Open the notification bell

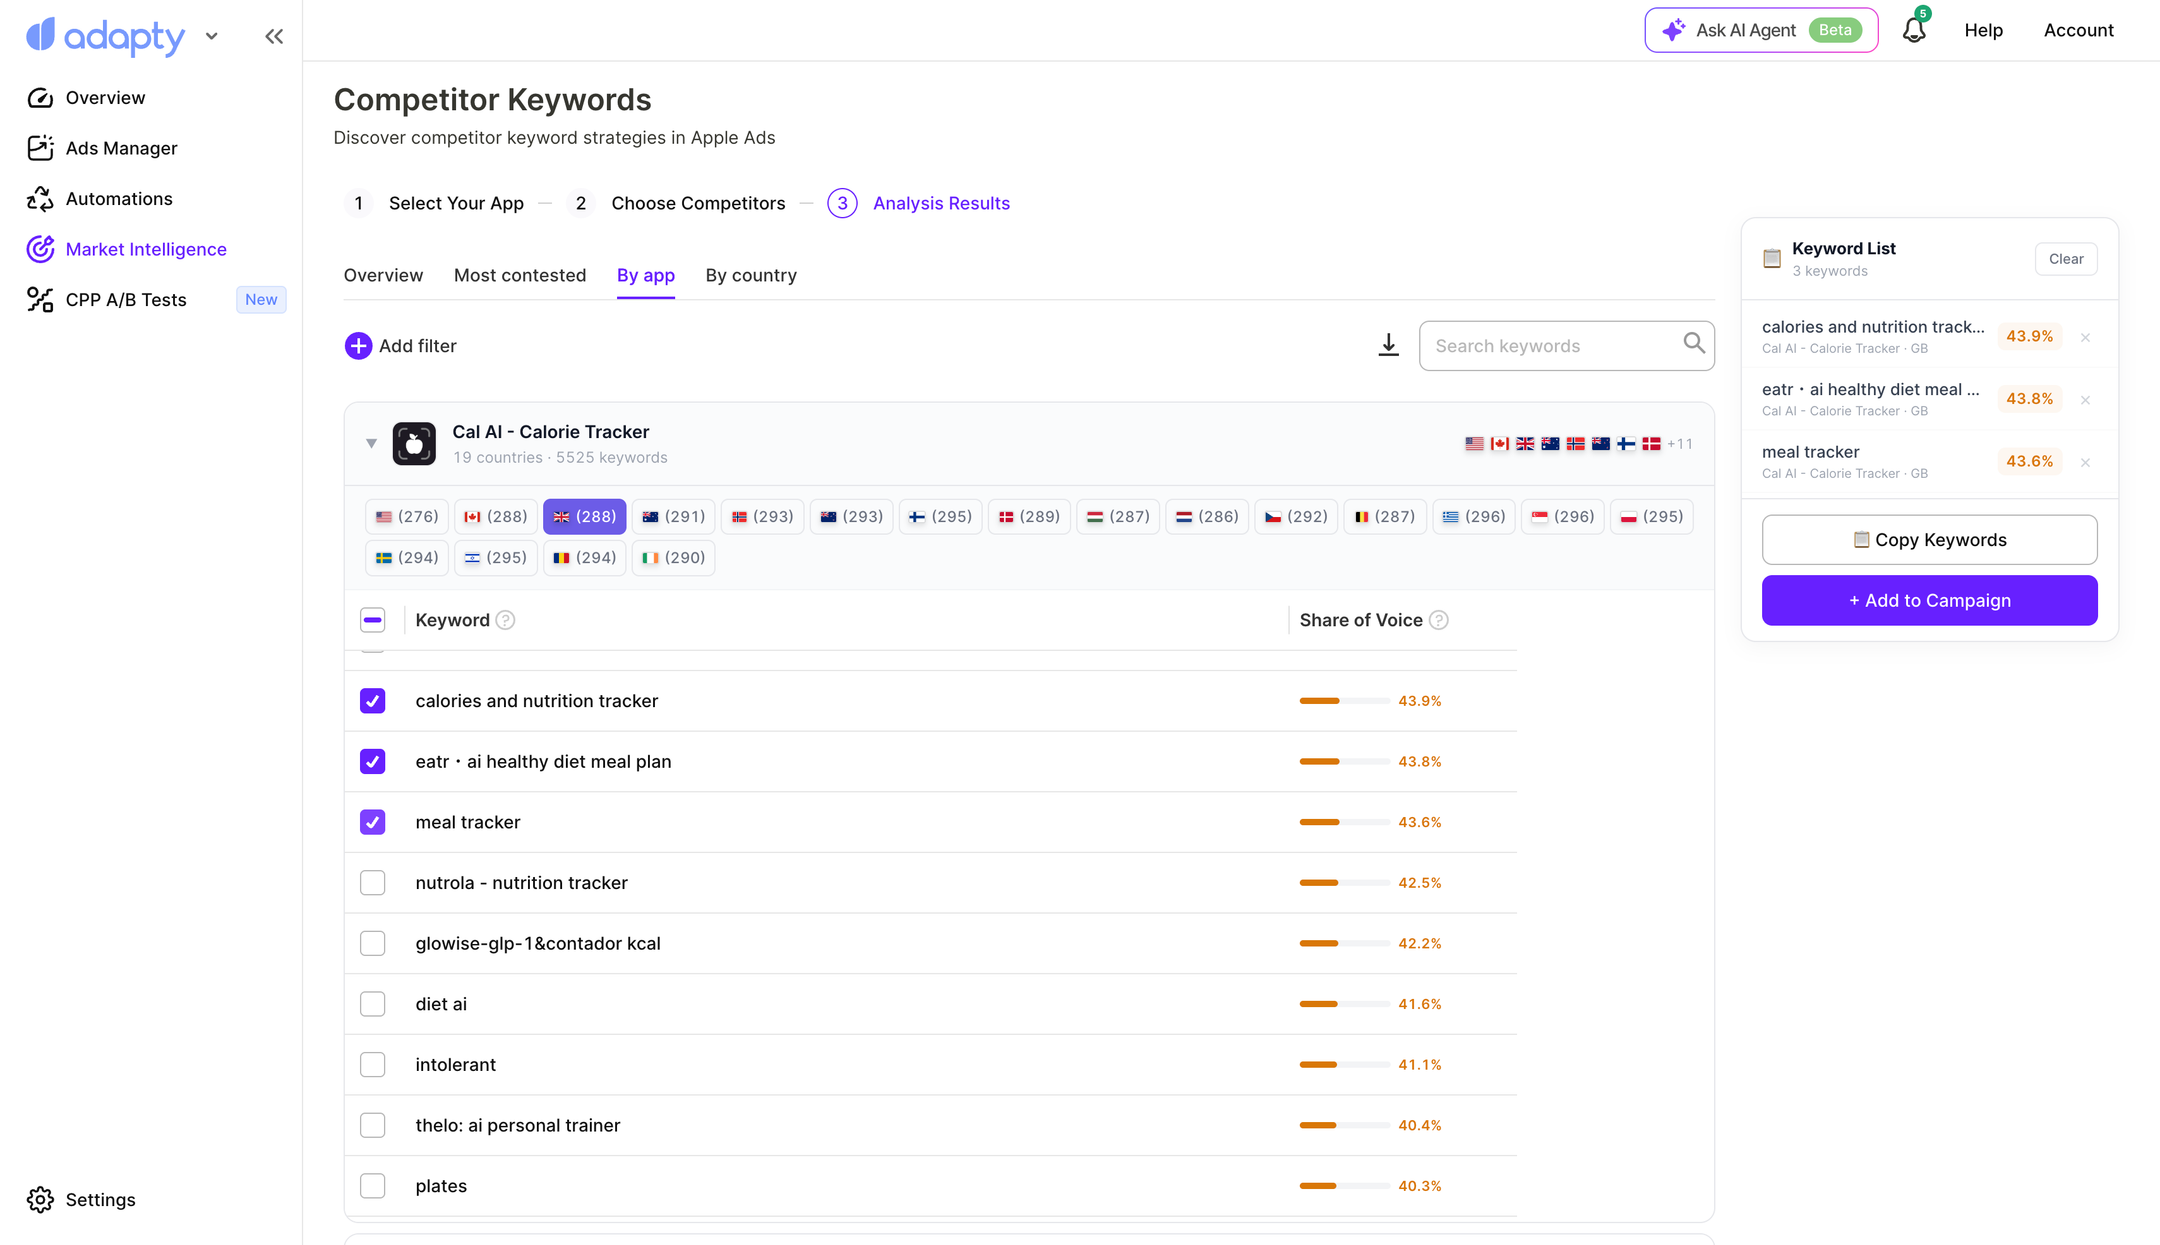[1914, 30]
